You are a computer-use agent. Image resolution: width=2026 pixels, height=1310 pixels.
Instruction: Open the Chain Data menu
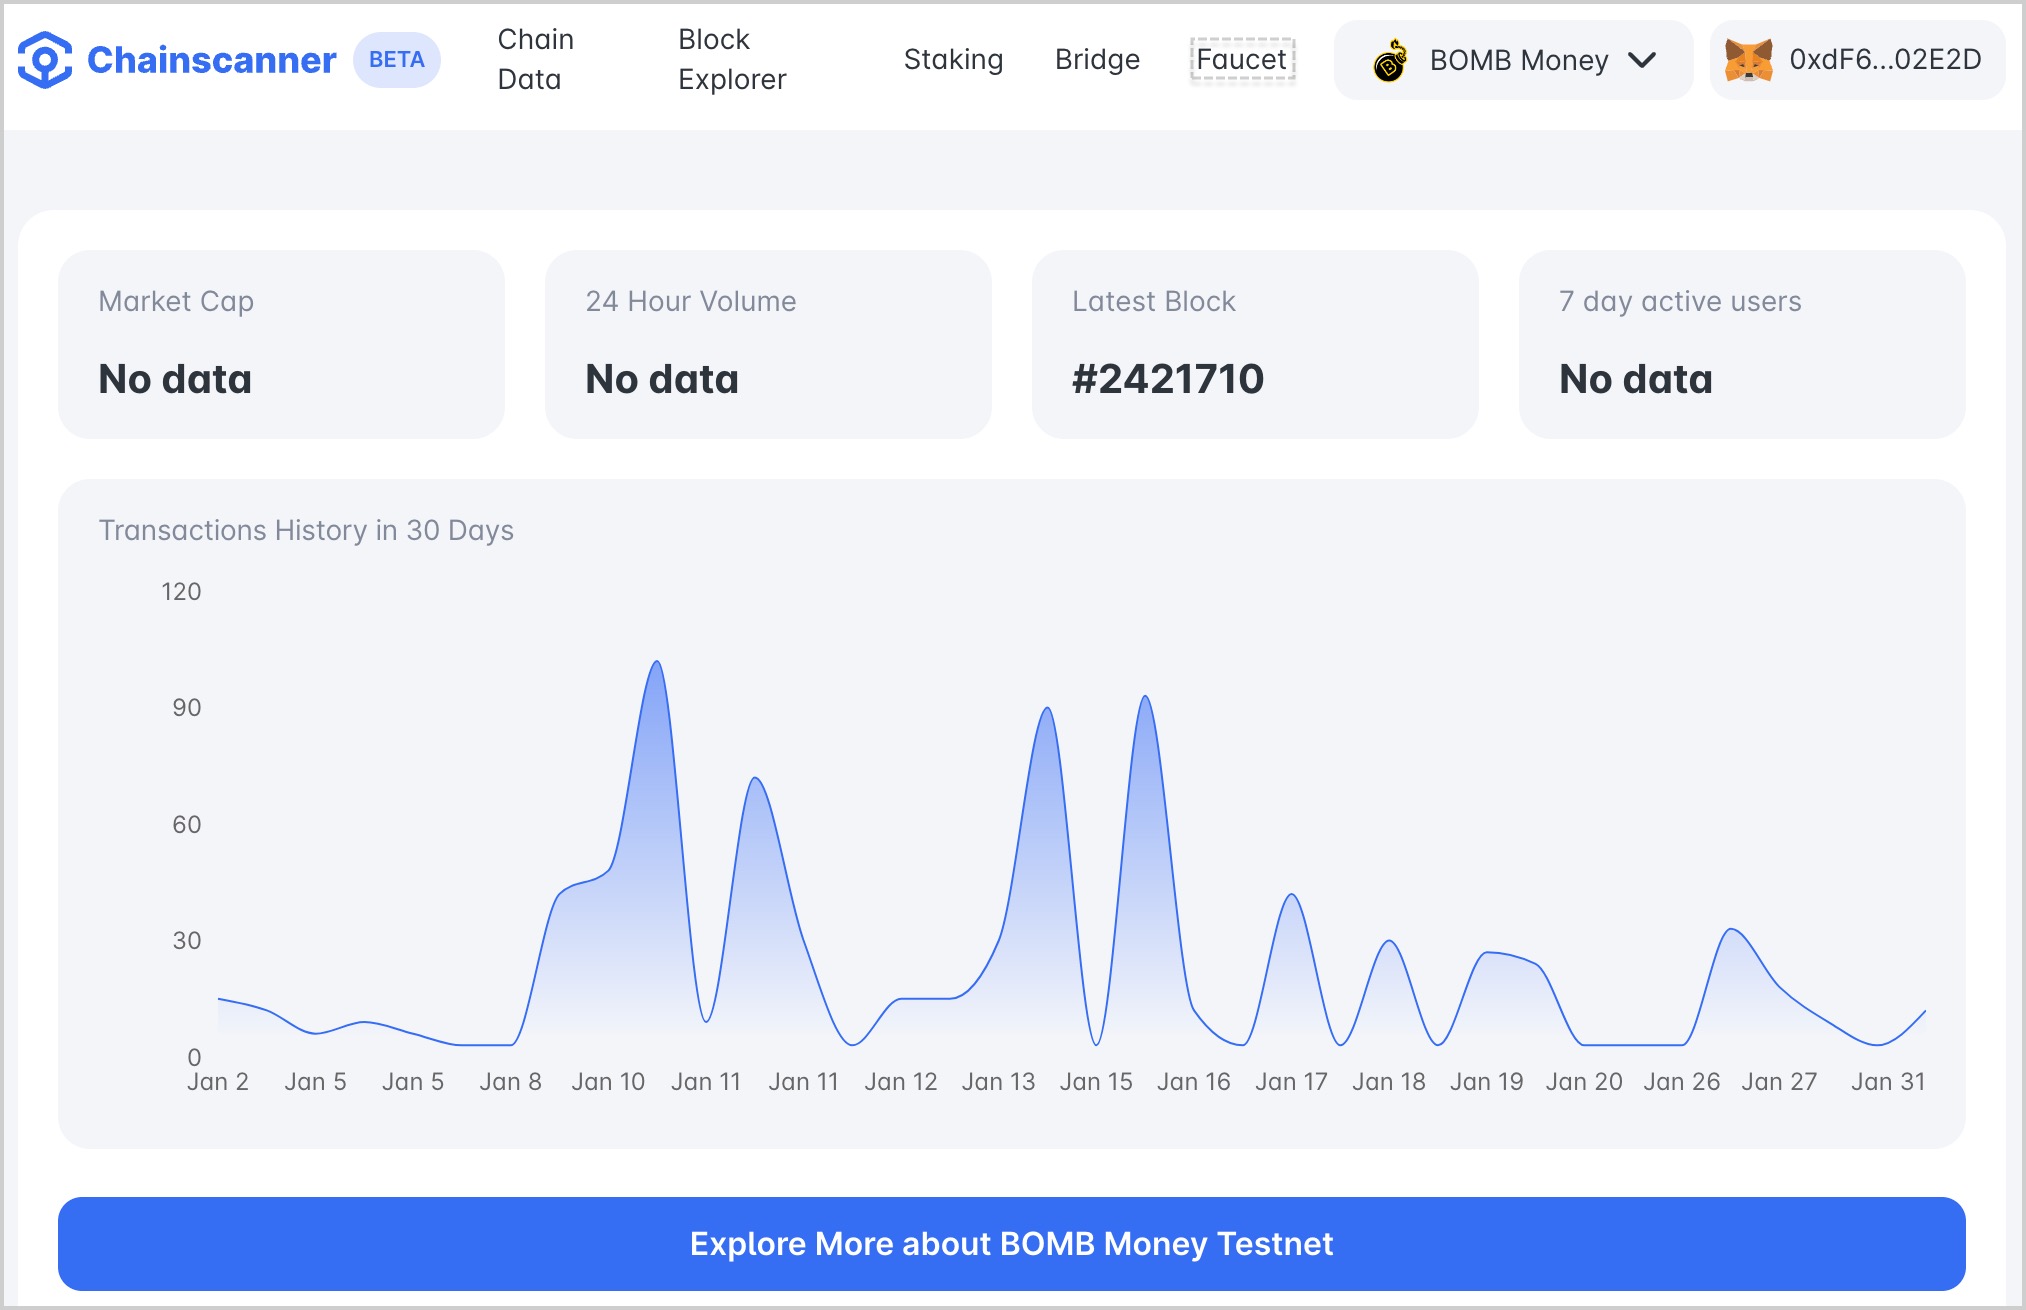[536, 59]
